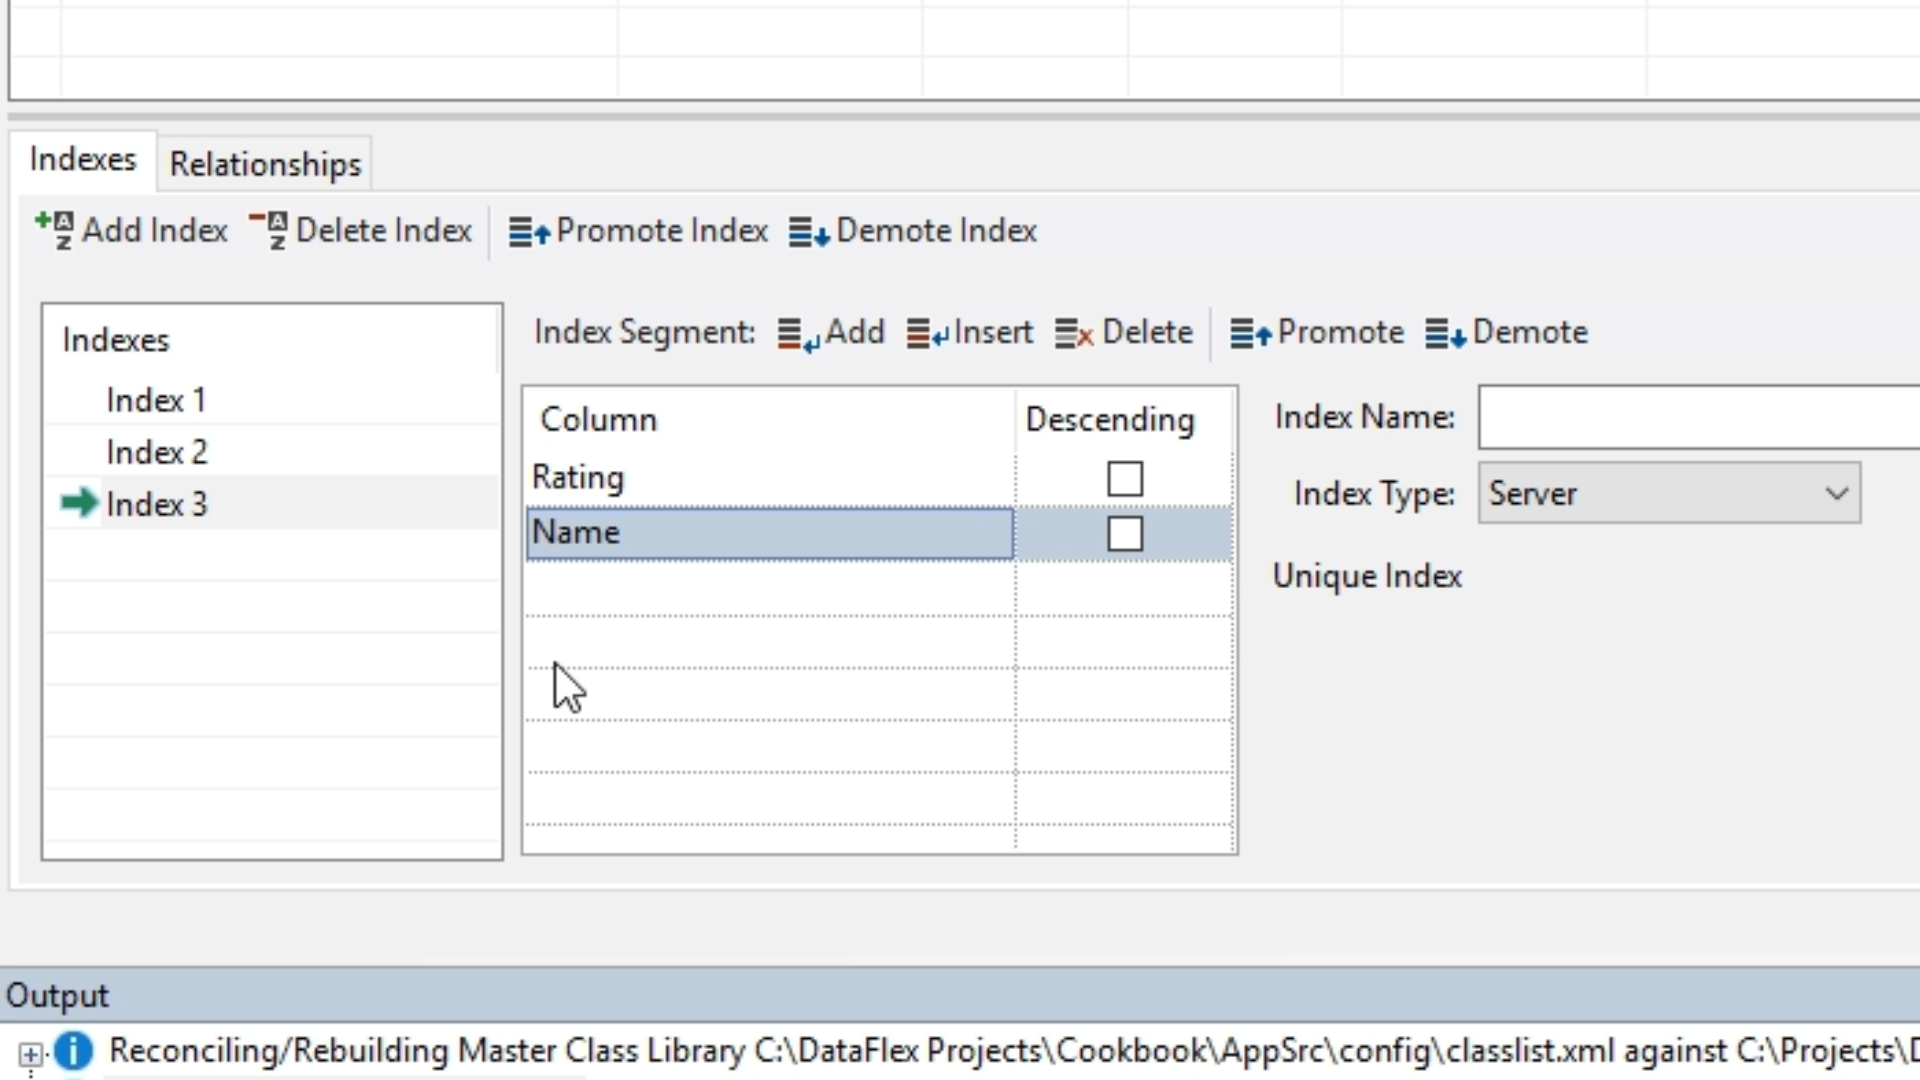Click the Delete Index icon

tap(268, 230)
